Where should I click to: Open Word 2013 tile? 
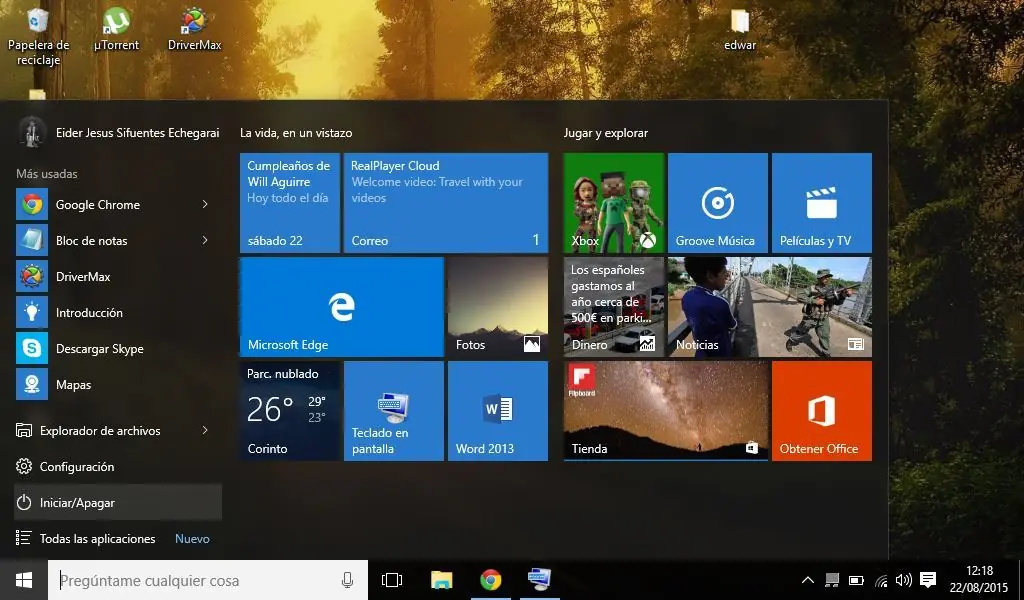tap(498, 411)
